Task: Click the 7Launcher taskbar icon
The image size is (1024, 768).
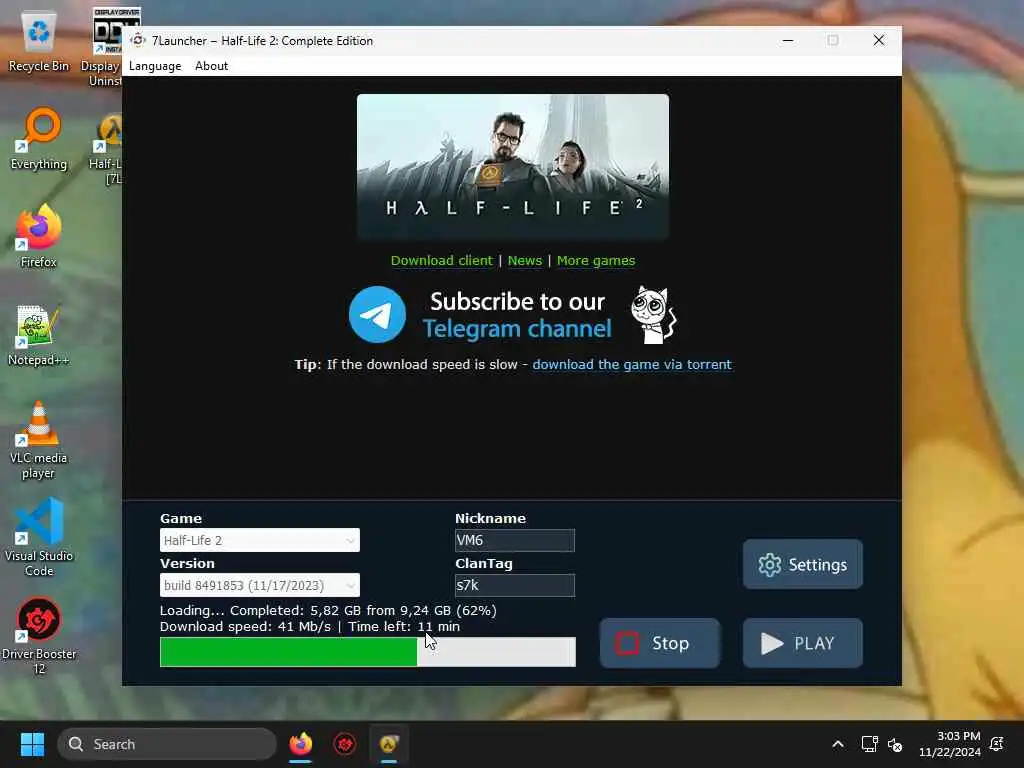Action: (389, 744)
